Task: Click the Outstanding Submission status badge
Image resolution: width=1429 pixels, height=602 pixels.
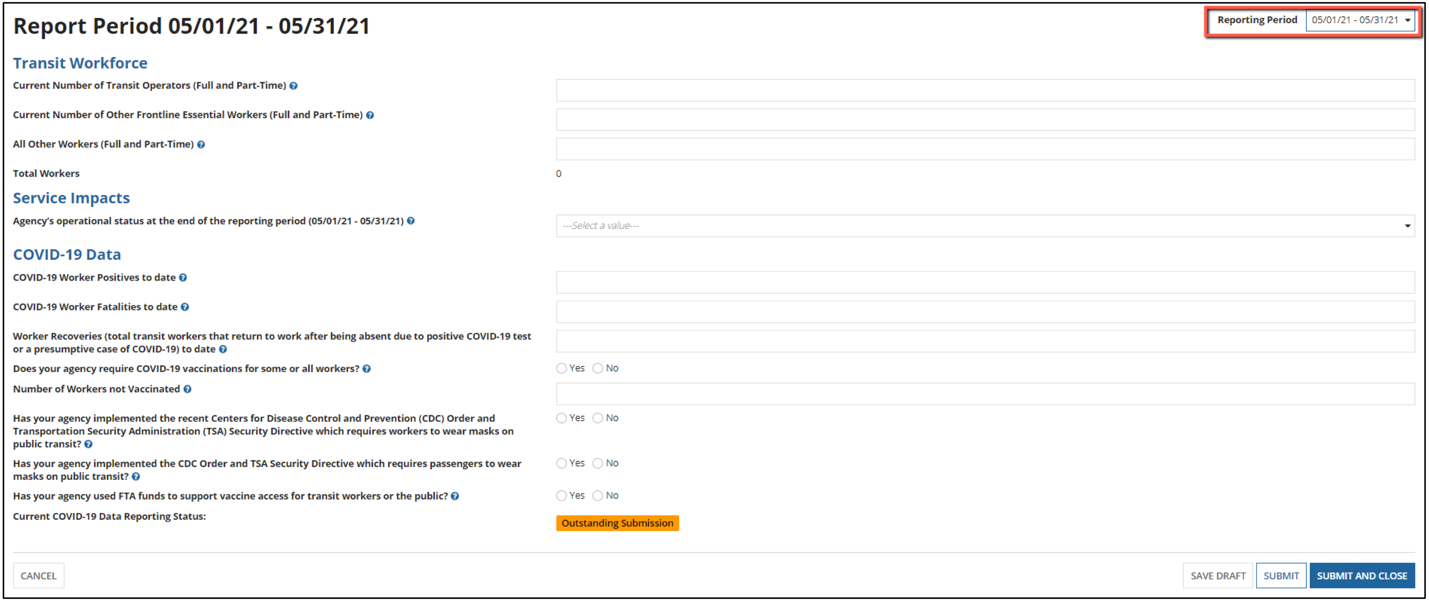Action: point(617,523)
